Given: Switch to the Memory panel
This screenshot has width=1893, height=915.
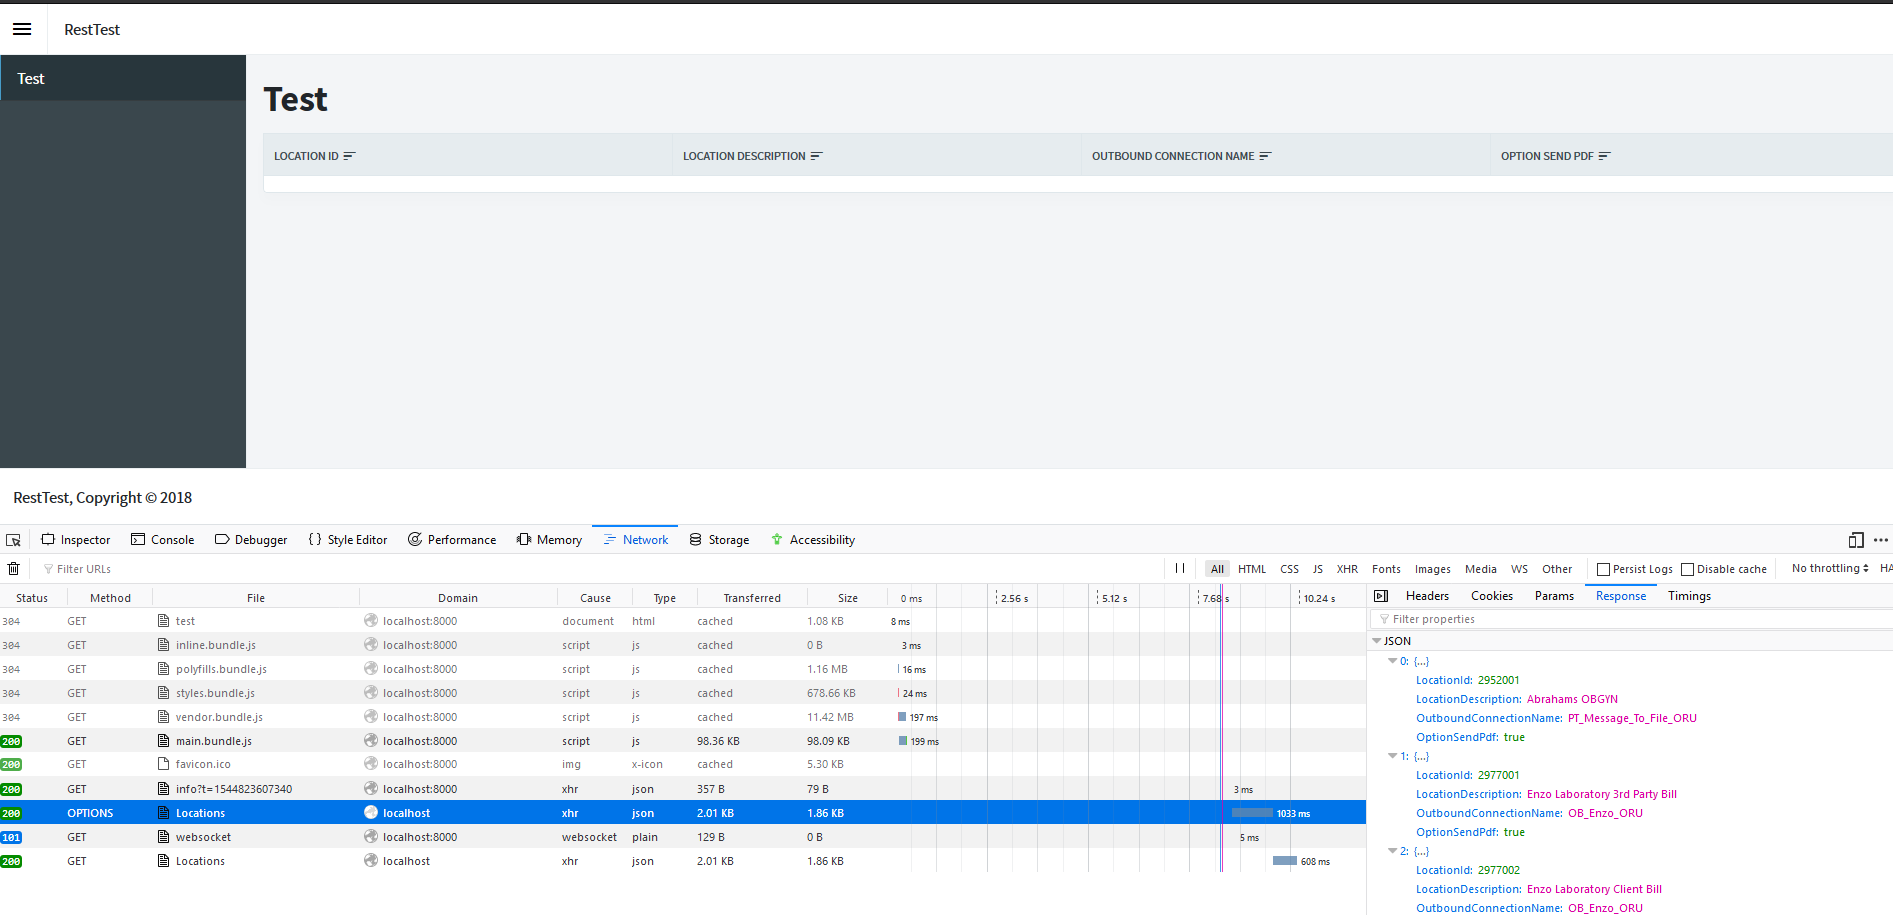Looking at the screenshot, I should (x=549, y=540).
